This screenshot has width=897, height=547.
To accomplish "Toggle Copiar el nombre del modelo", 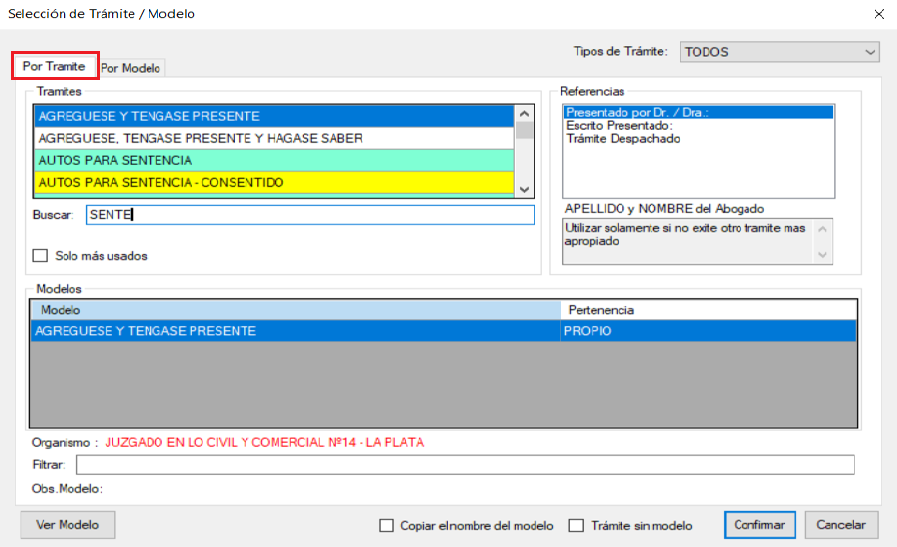I will click(387, 525).
